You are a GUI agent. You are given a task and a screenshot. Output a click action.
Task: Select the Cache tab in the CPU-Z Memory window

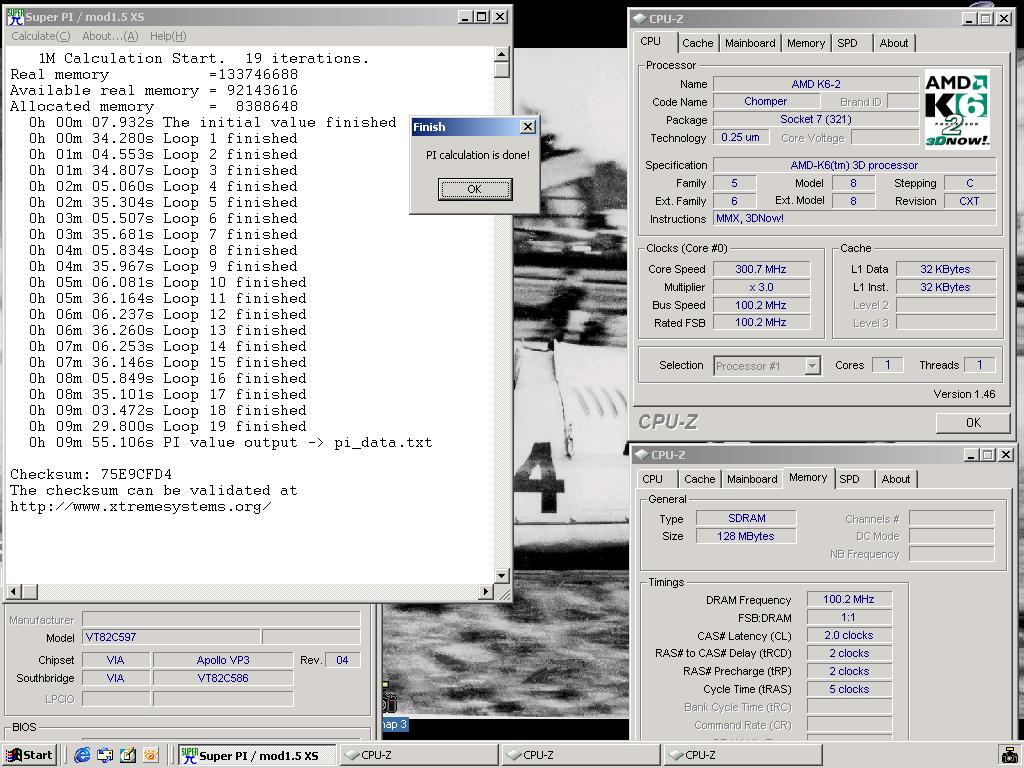click(x=699, y=479)
